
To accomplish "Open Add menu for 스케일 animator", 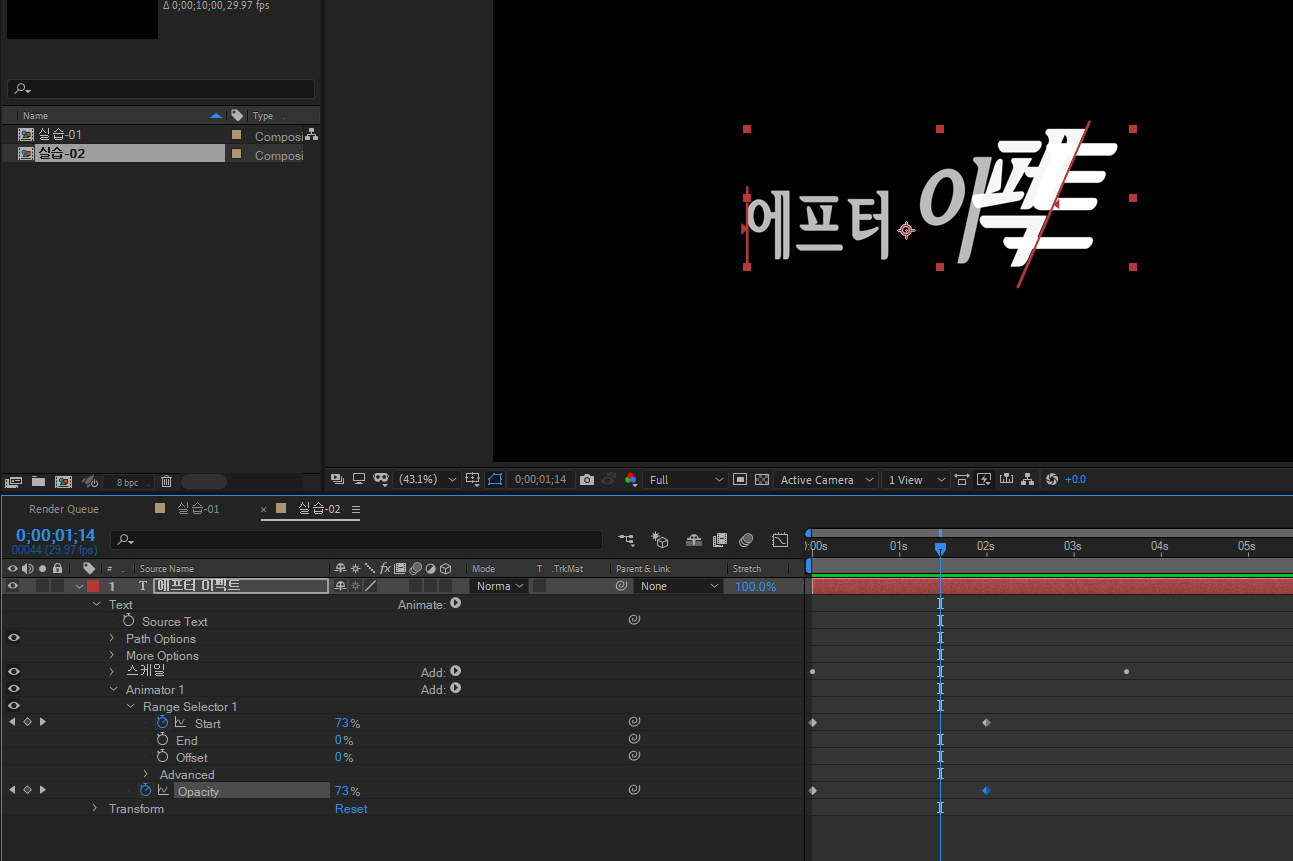I will coord(455,671).
